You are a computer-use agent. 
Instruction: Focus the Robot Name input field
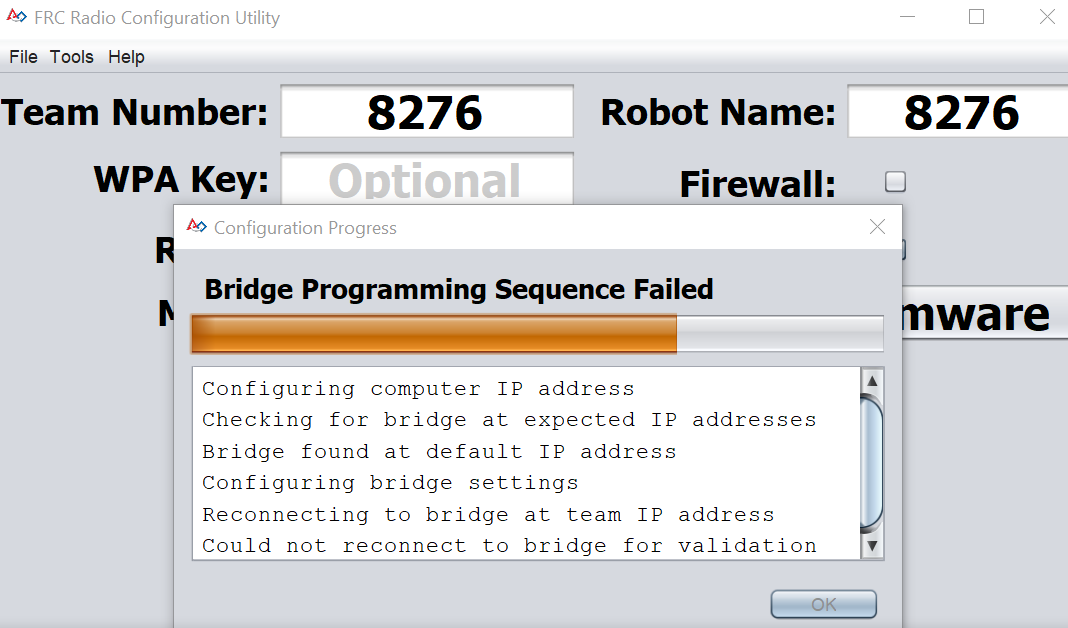(x=958, y=111)
